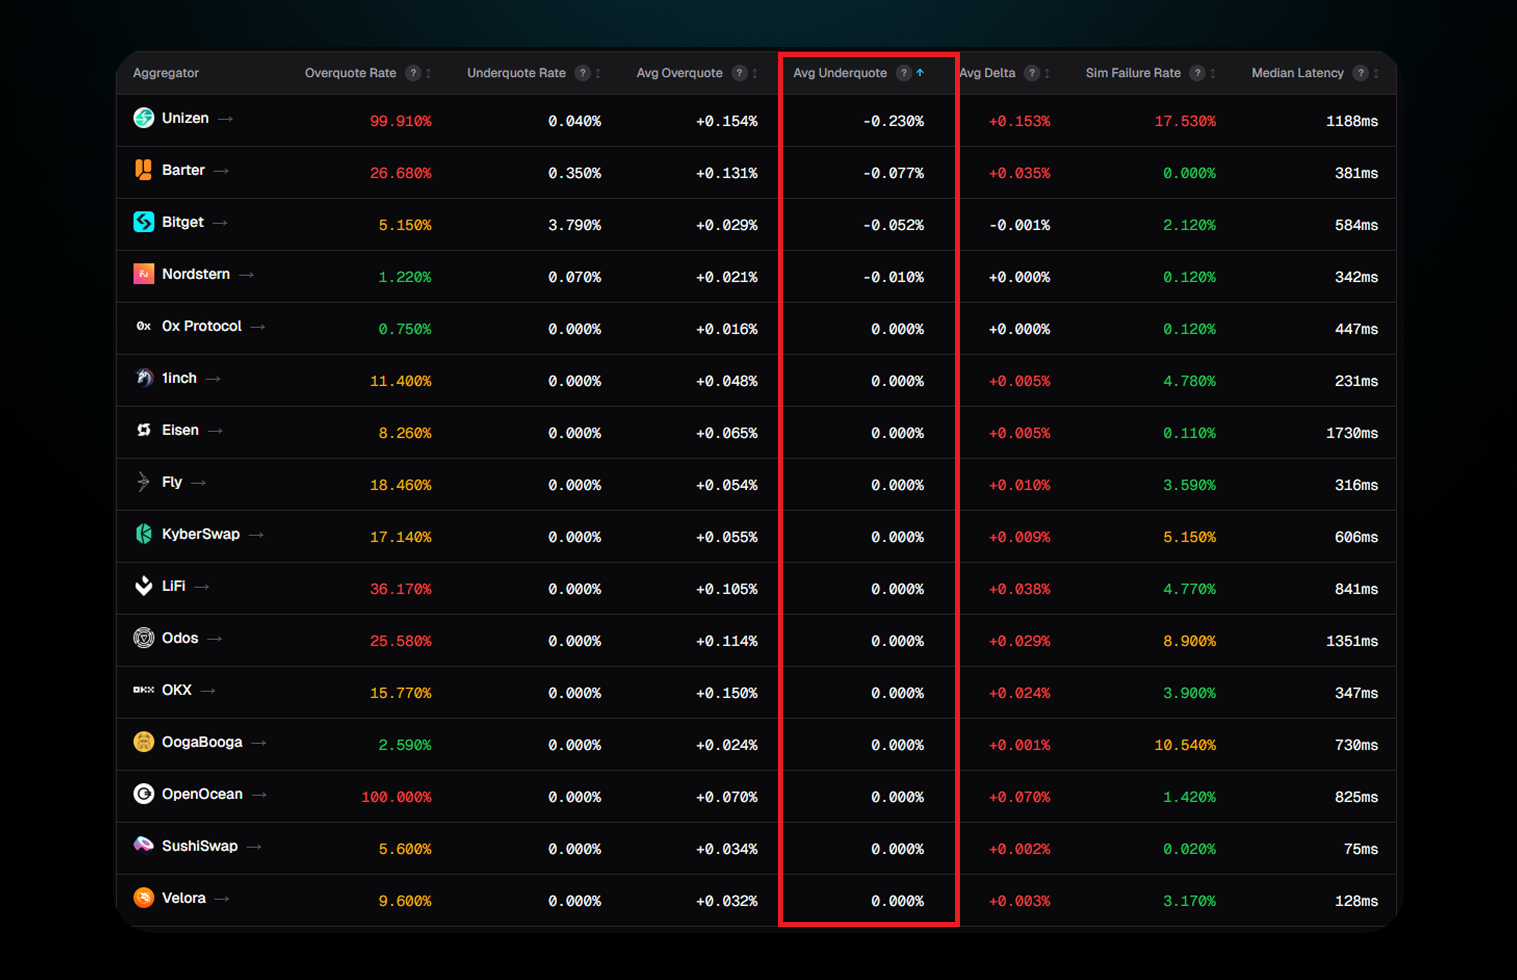The image size is (1517, 980).
Task: Click the SushiSwap logo icon
Action: (144, 846)
